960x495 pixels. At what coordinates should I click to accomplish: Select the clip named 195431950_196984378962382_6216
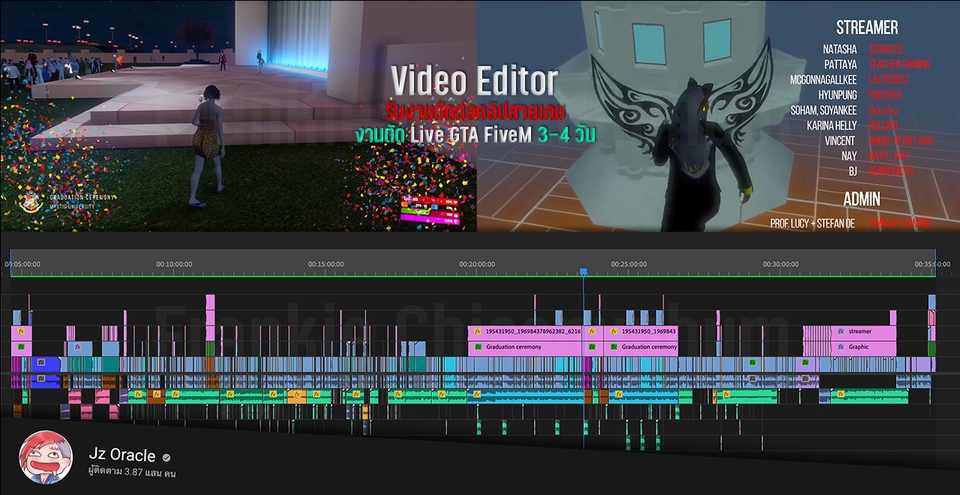[525, 331]
